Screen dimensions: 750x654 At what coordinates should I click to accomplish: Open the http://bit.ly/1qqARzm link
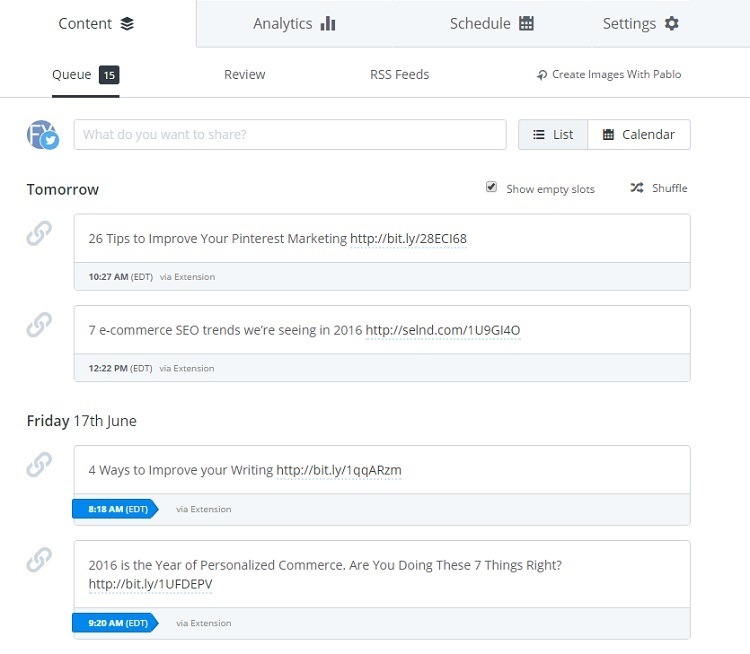click(x=339, y=470)
